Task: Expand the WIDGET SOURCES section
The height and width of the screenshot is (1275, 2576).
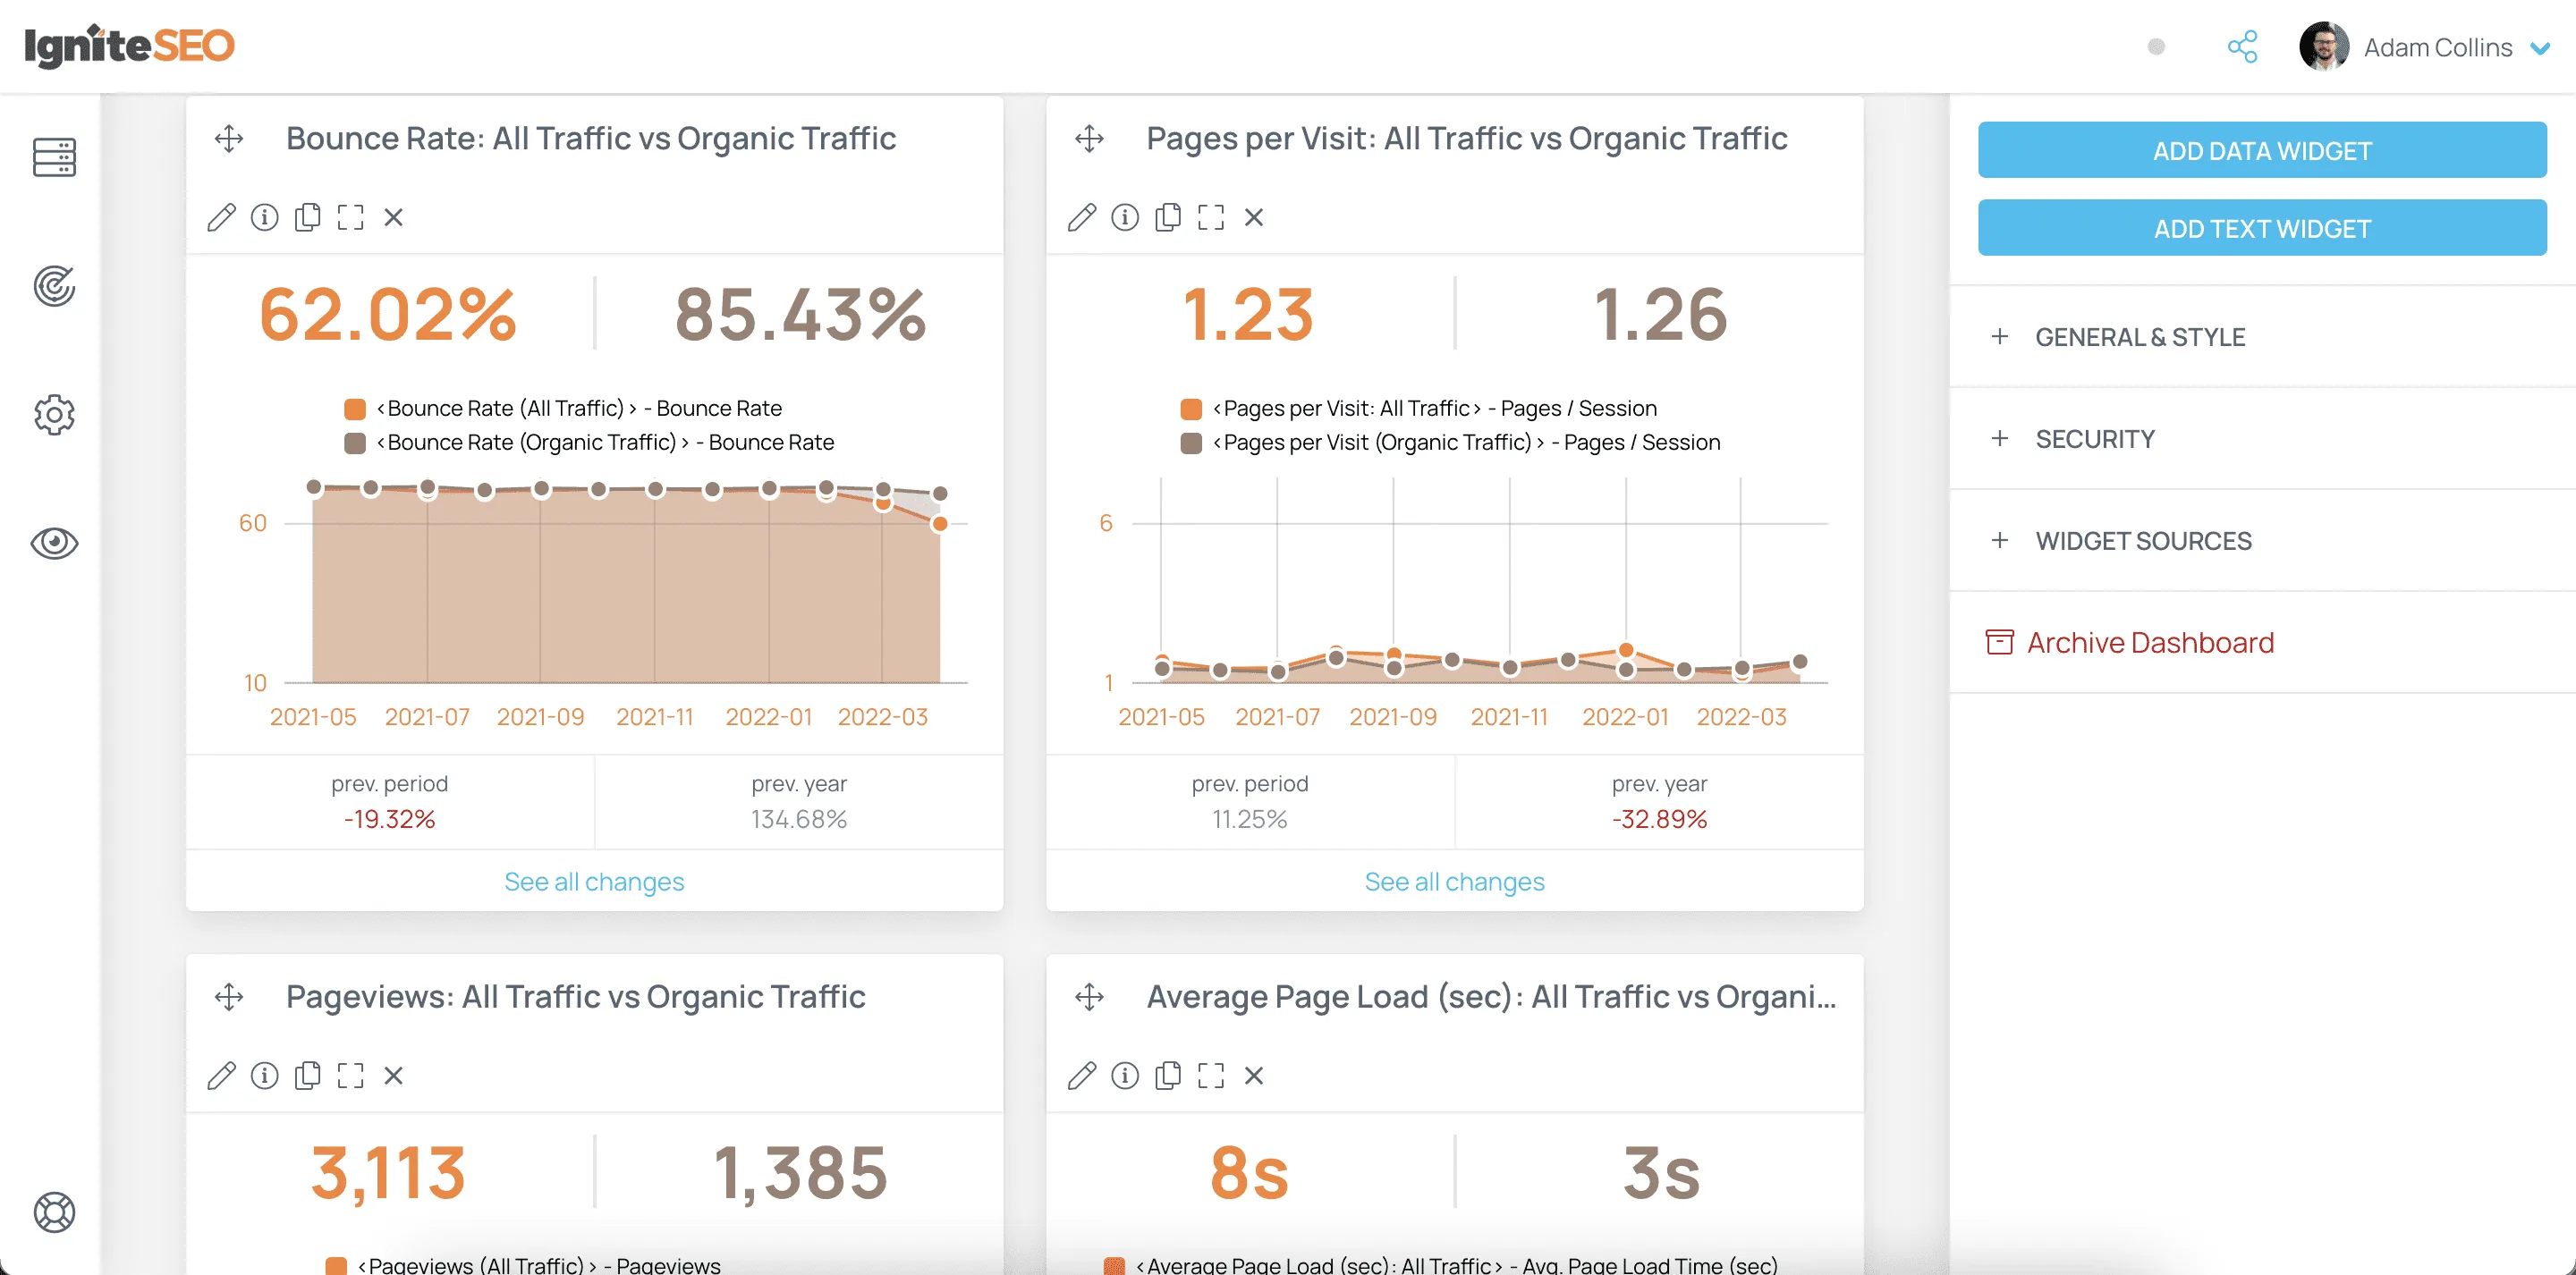Action: (2142, 540)
